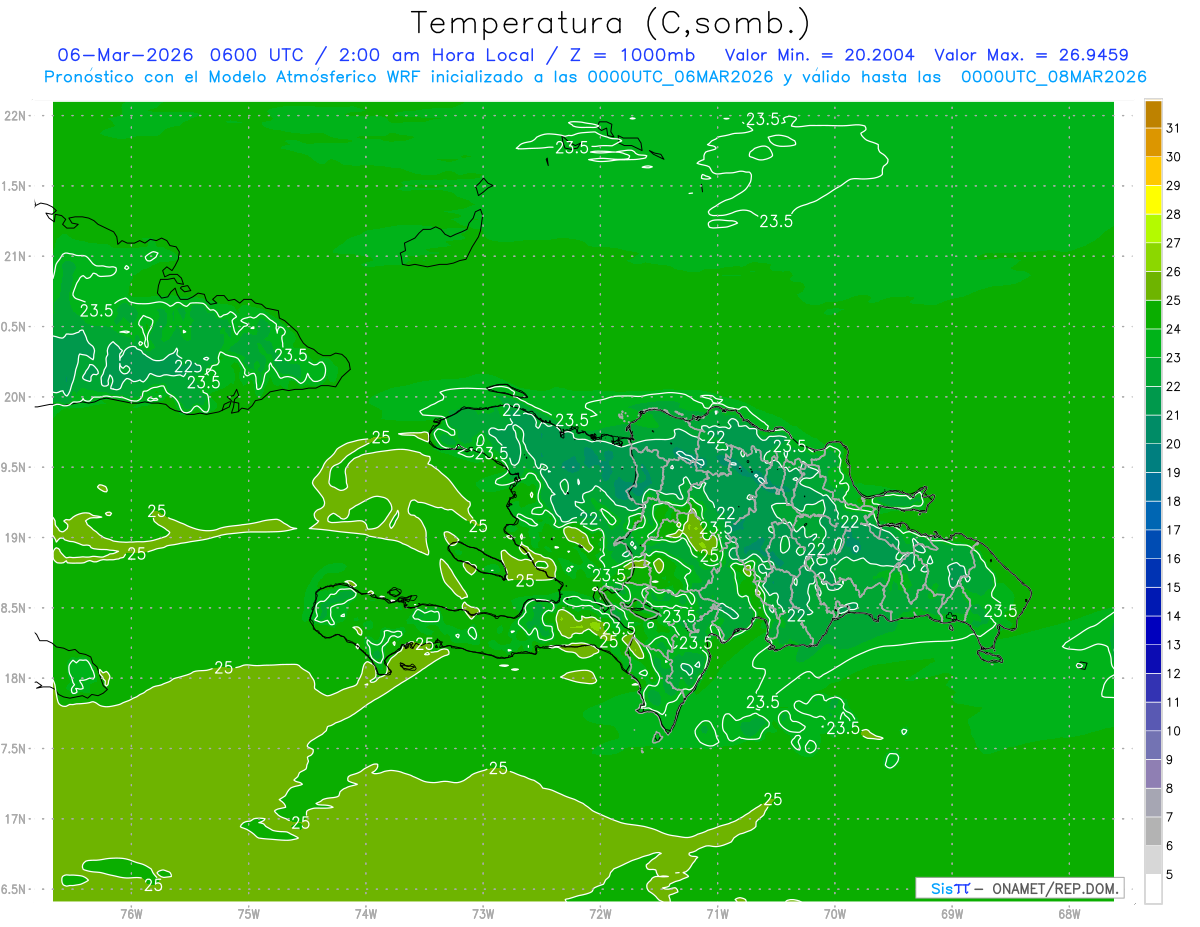Click the '74W' longitude axis label
1200x927 pixels.
click(366, 914)
